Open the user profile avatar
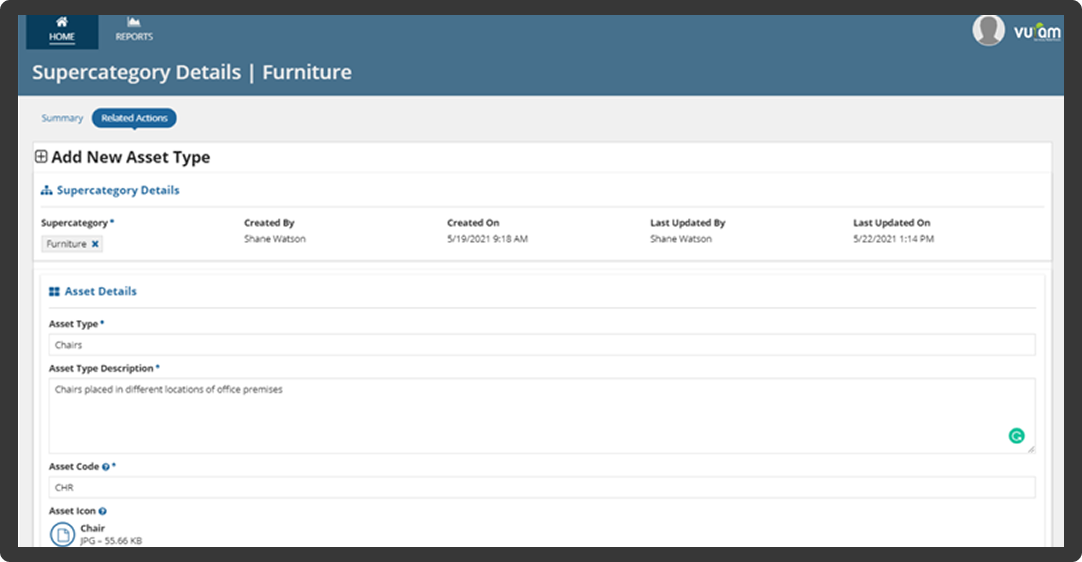The image size is (1082, 562). (x=988, y=30)
